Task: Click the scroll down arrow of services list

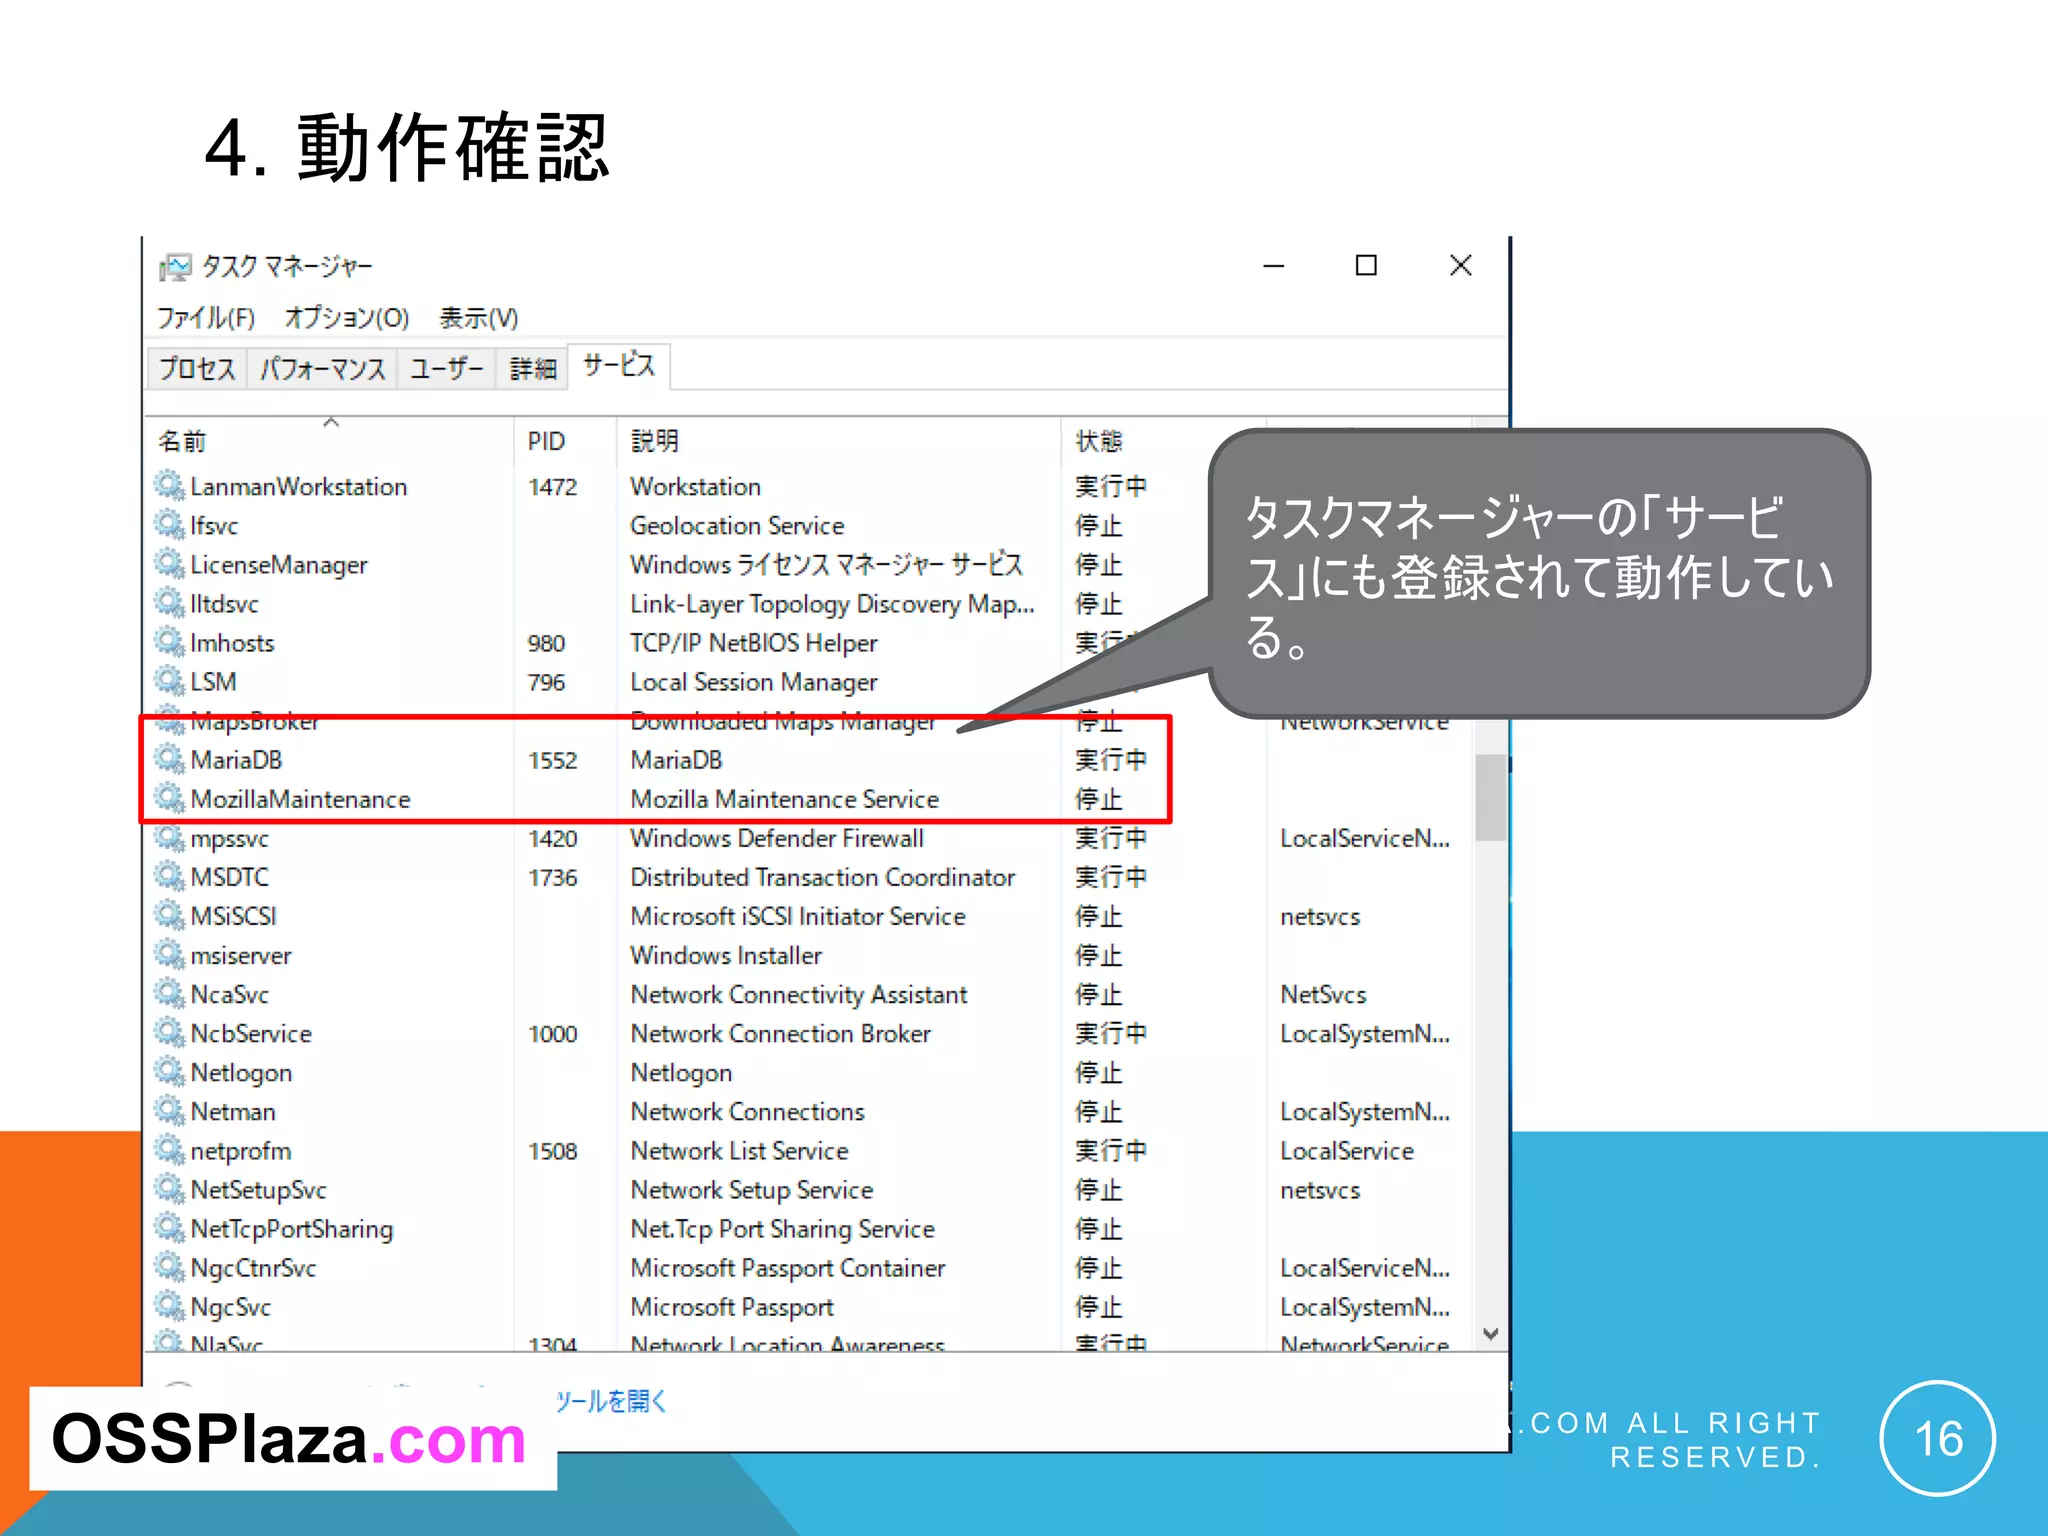Action: 1490,1334
